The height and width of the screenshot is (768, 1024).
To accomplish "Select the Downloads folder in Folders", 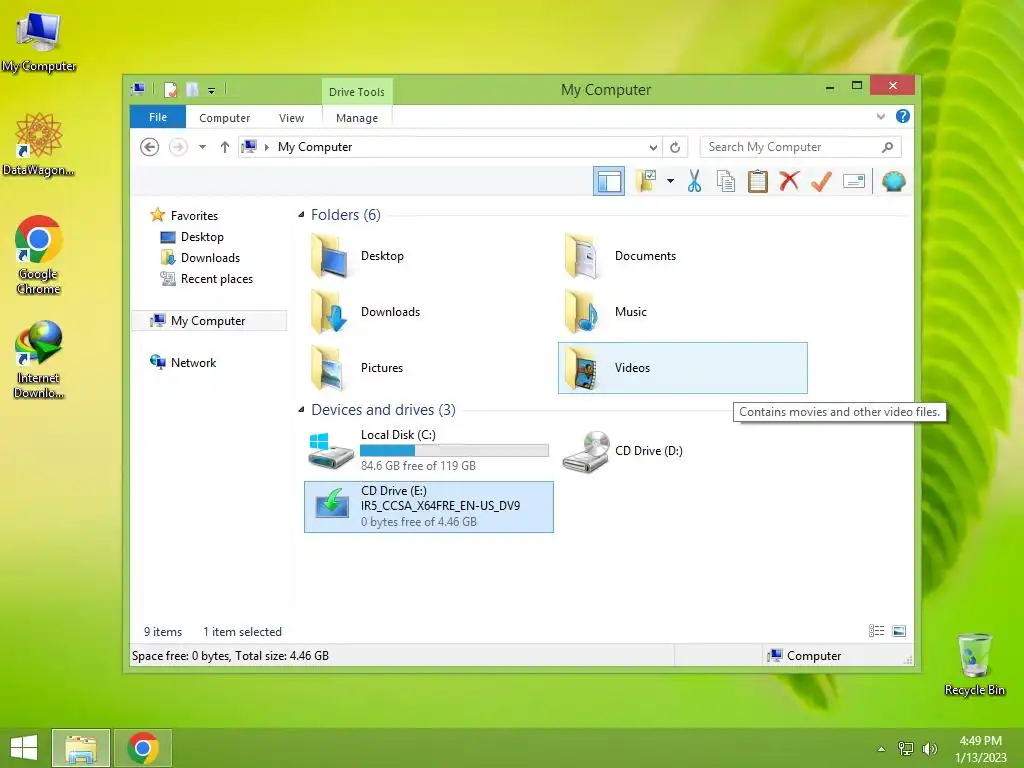I will tap(428, 312).
